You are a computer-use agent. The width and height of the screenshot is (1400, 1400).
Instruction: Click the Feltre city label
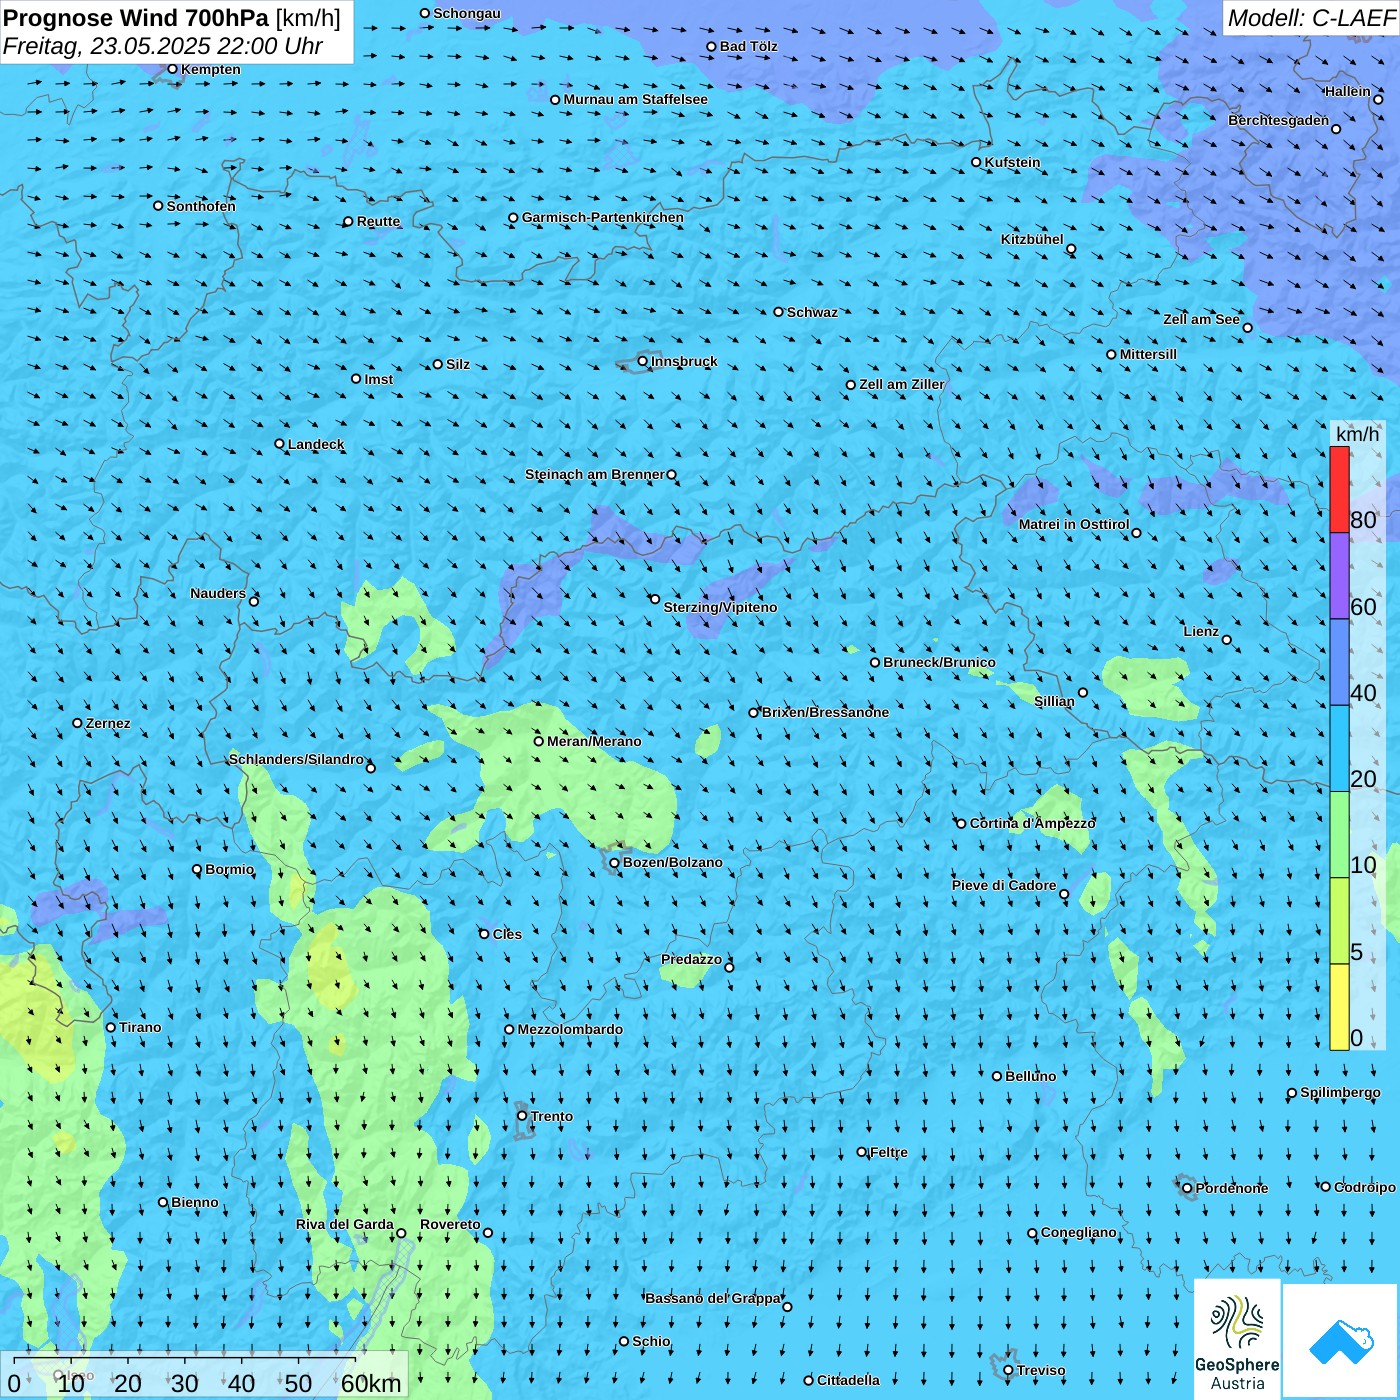pos(889,1152)
